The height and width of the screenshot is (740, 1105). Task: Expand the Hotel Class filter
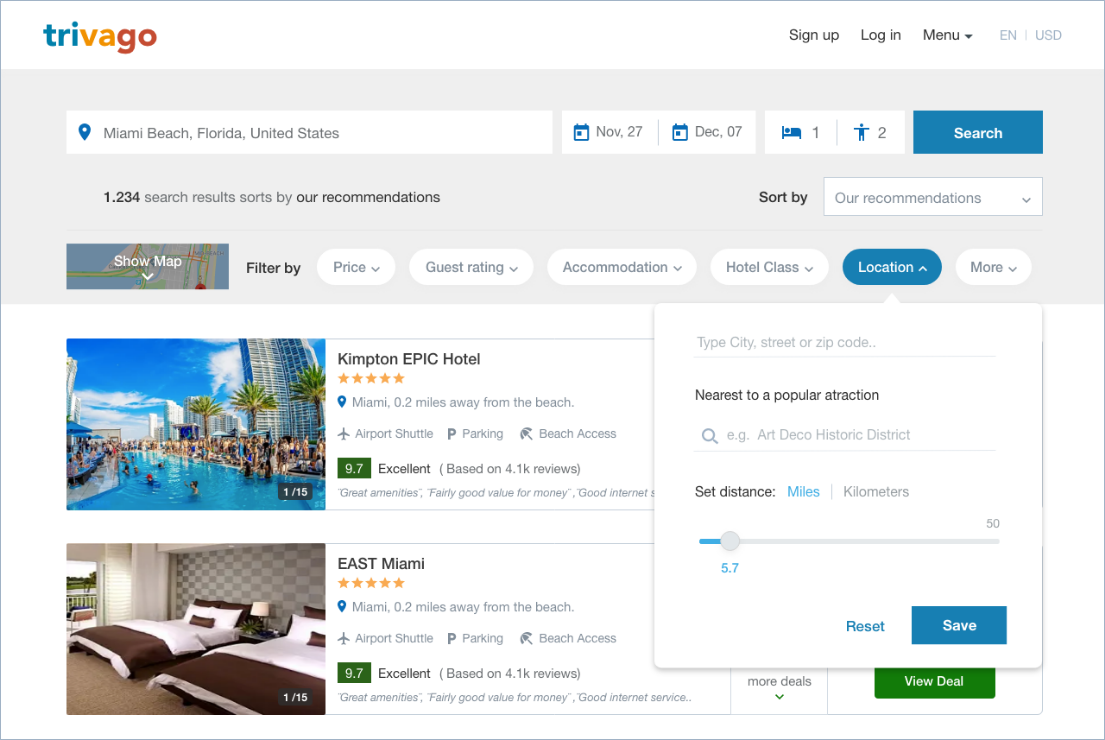click(x=769, y=267)
